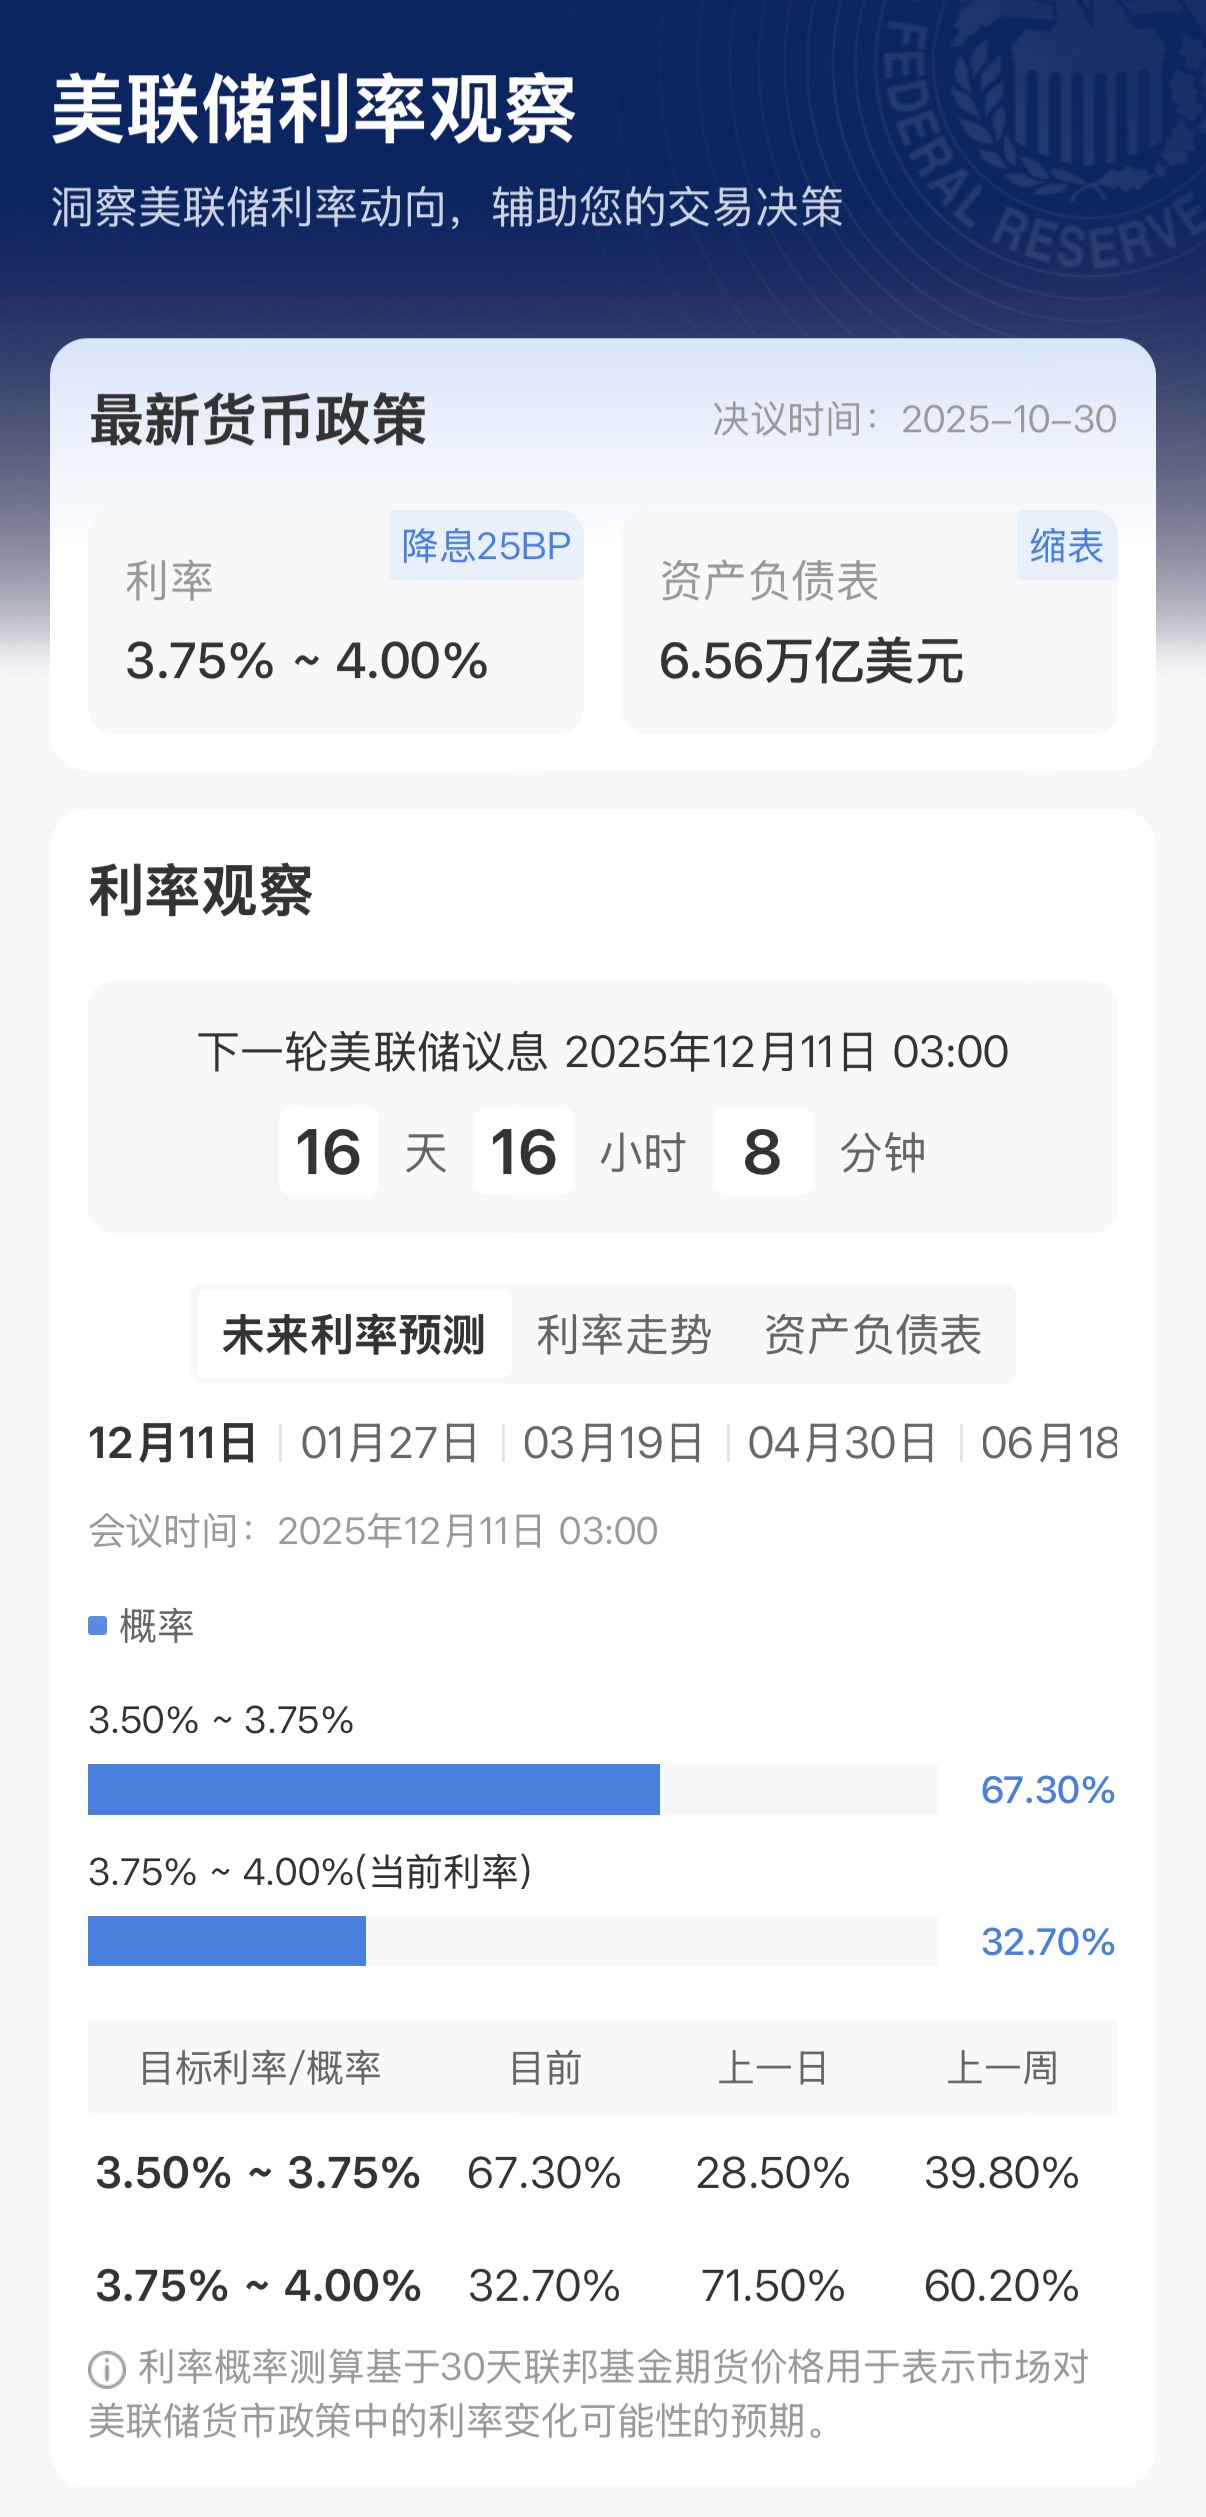Choose the 01月27日 meeting date

point(390,1444)
